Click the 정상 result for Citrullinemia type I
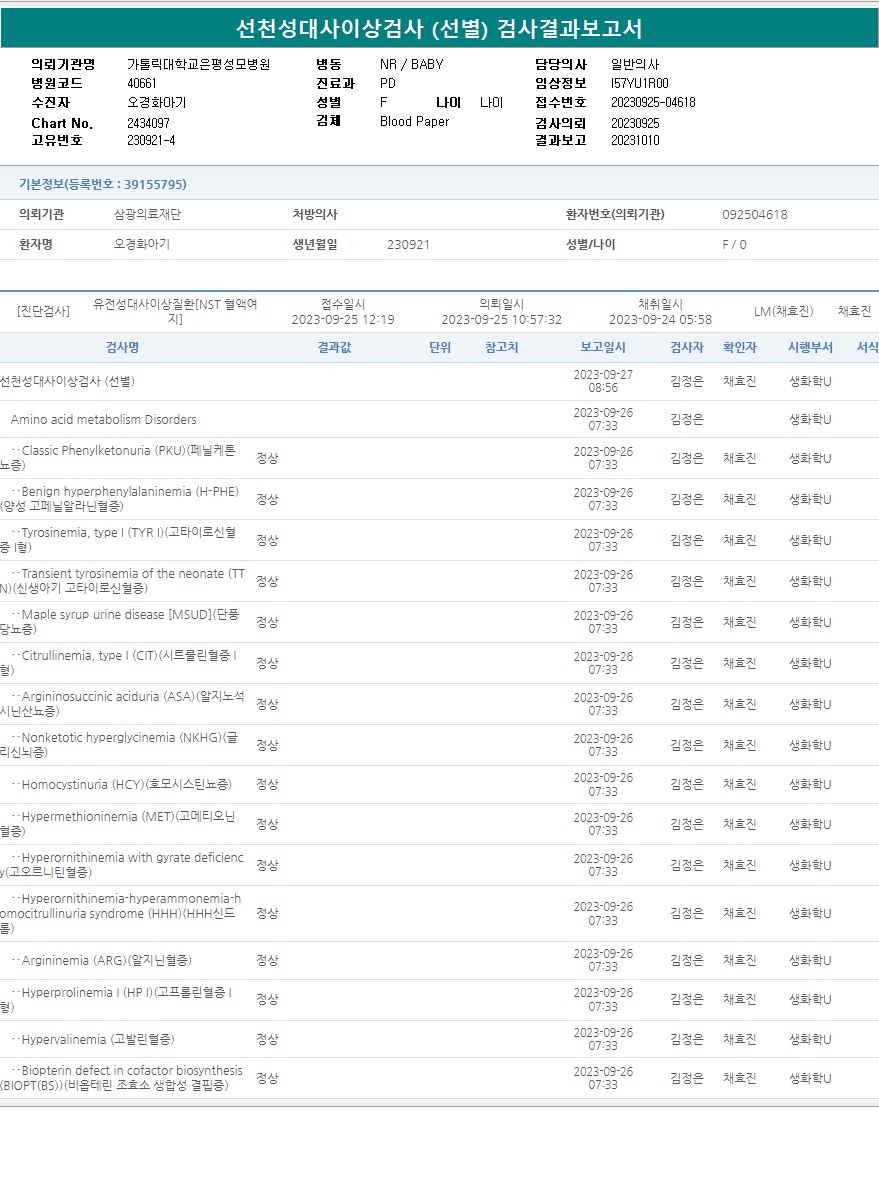Viewport: 879px width, 1196px height. 267,663
